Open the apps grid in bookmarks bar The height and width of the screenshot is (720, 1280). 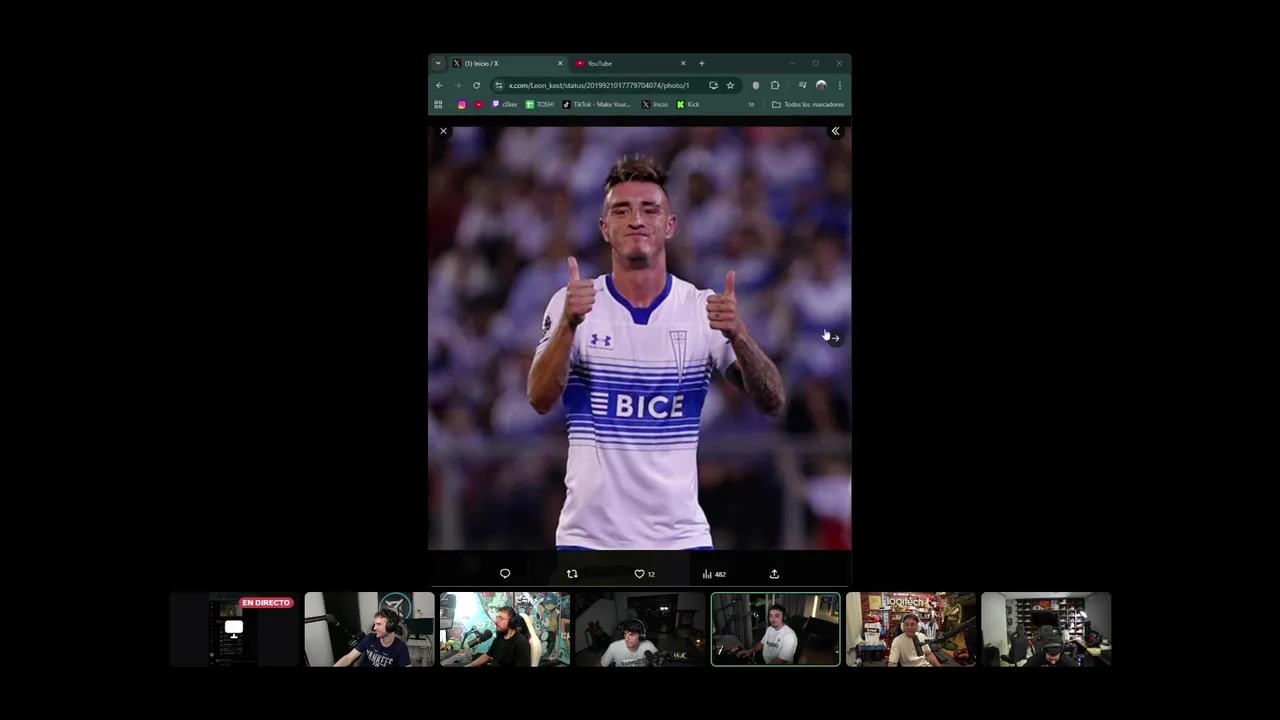pos(438,104)
